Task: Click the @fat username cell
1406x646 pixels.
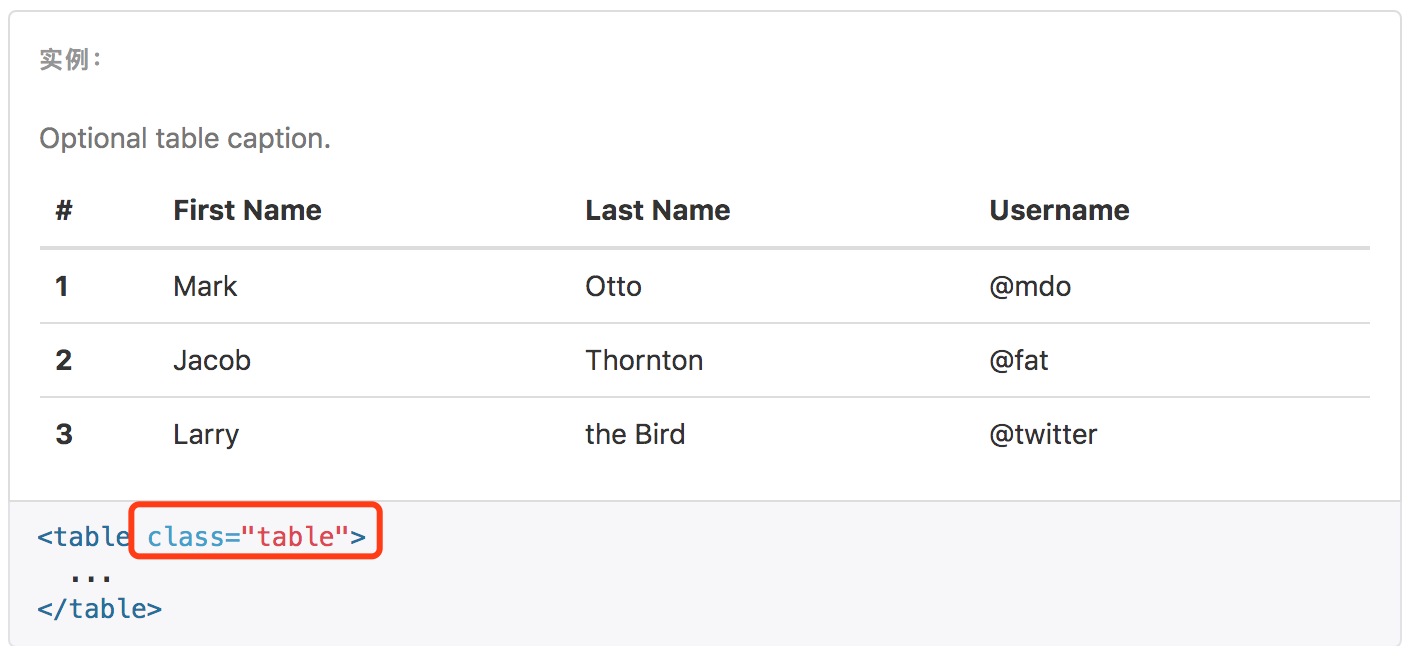Action: pos(1019,360)
